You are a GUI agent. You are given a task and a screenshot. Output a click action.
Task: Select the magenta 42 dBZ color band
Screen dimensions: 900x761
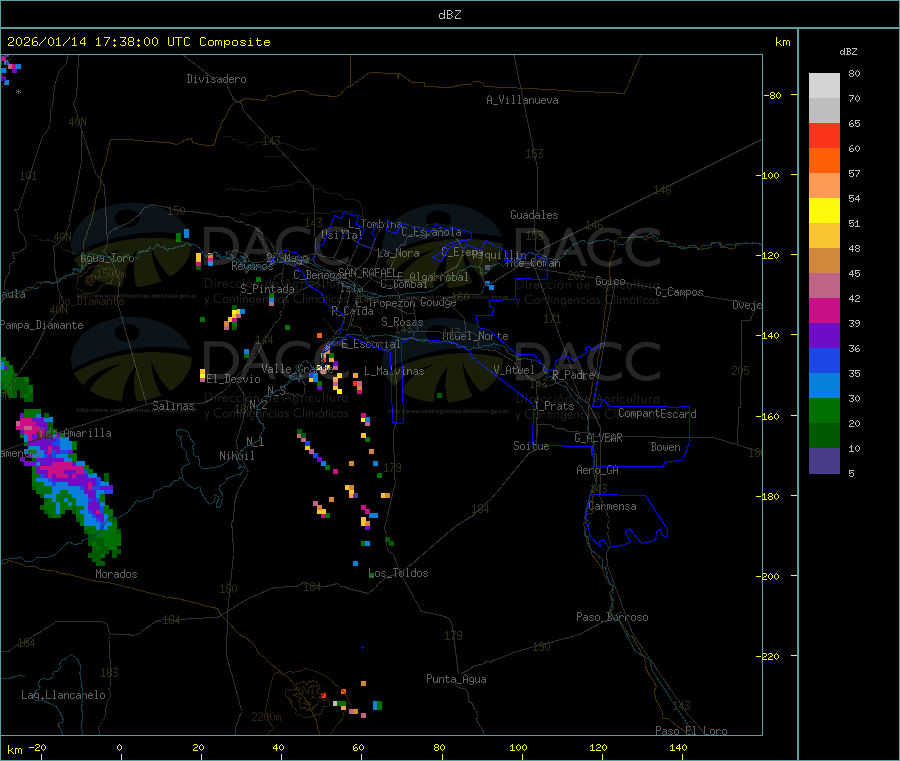point(824,310)
